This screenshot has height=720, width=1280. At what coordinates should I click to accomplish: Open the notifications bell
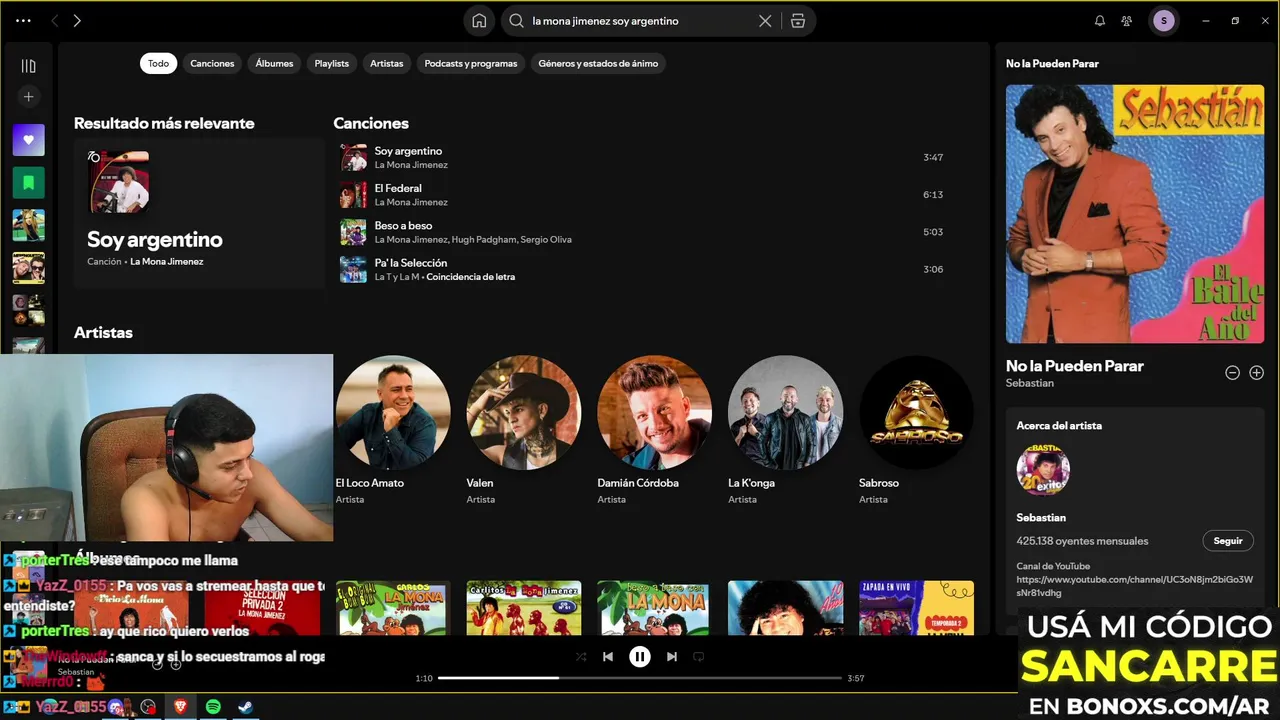pyautogui.click(x=1100, y=21)
